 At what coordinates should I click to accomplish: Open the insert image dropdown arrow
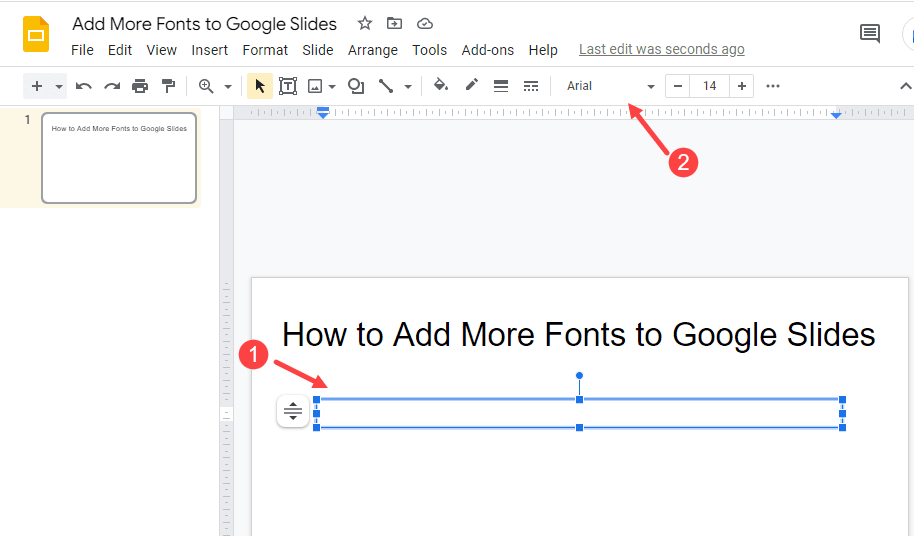pyautogui.click(x=332, y=87)
